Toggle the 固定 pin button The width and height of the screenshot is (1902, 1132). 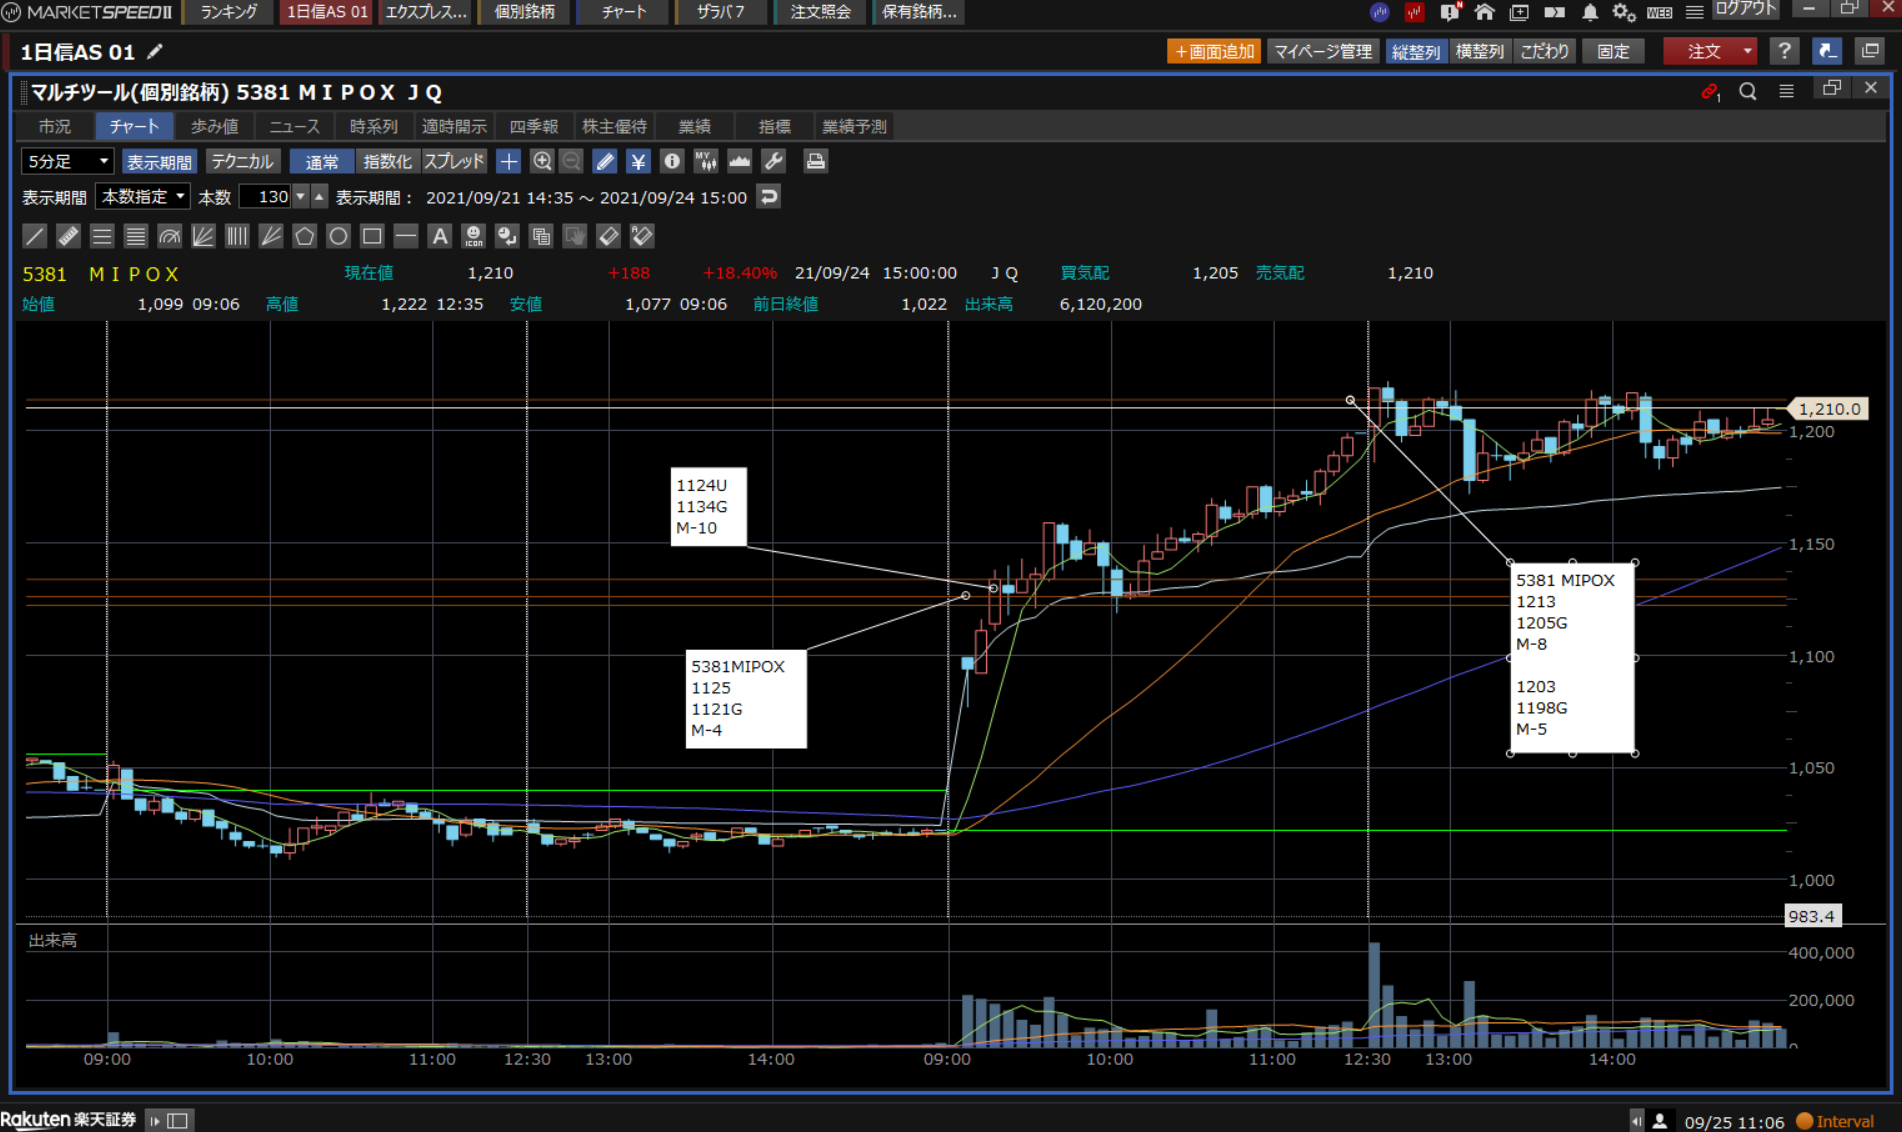pos(1612,51)
